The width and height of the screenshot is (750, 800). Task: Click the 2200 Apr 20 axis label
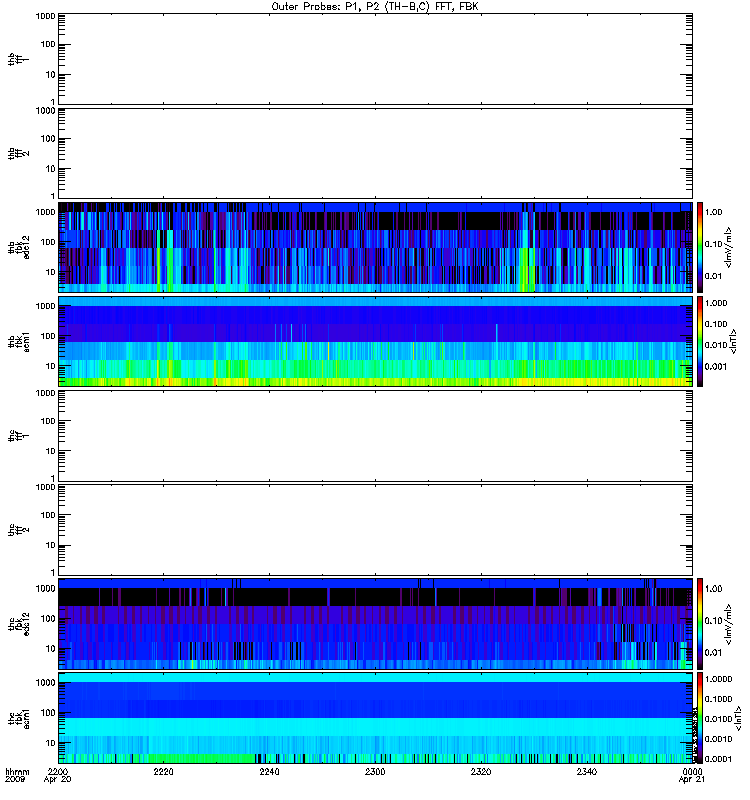coord(58,776)
